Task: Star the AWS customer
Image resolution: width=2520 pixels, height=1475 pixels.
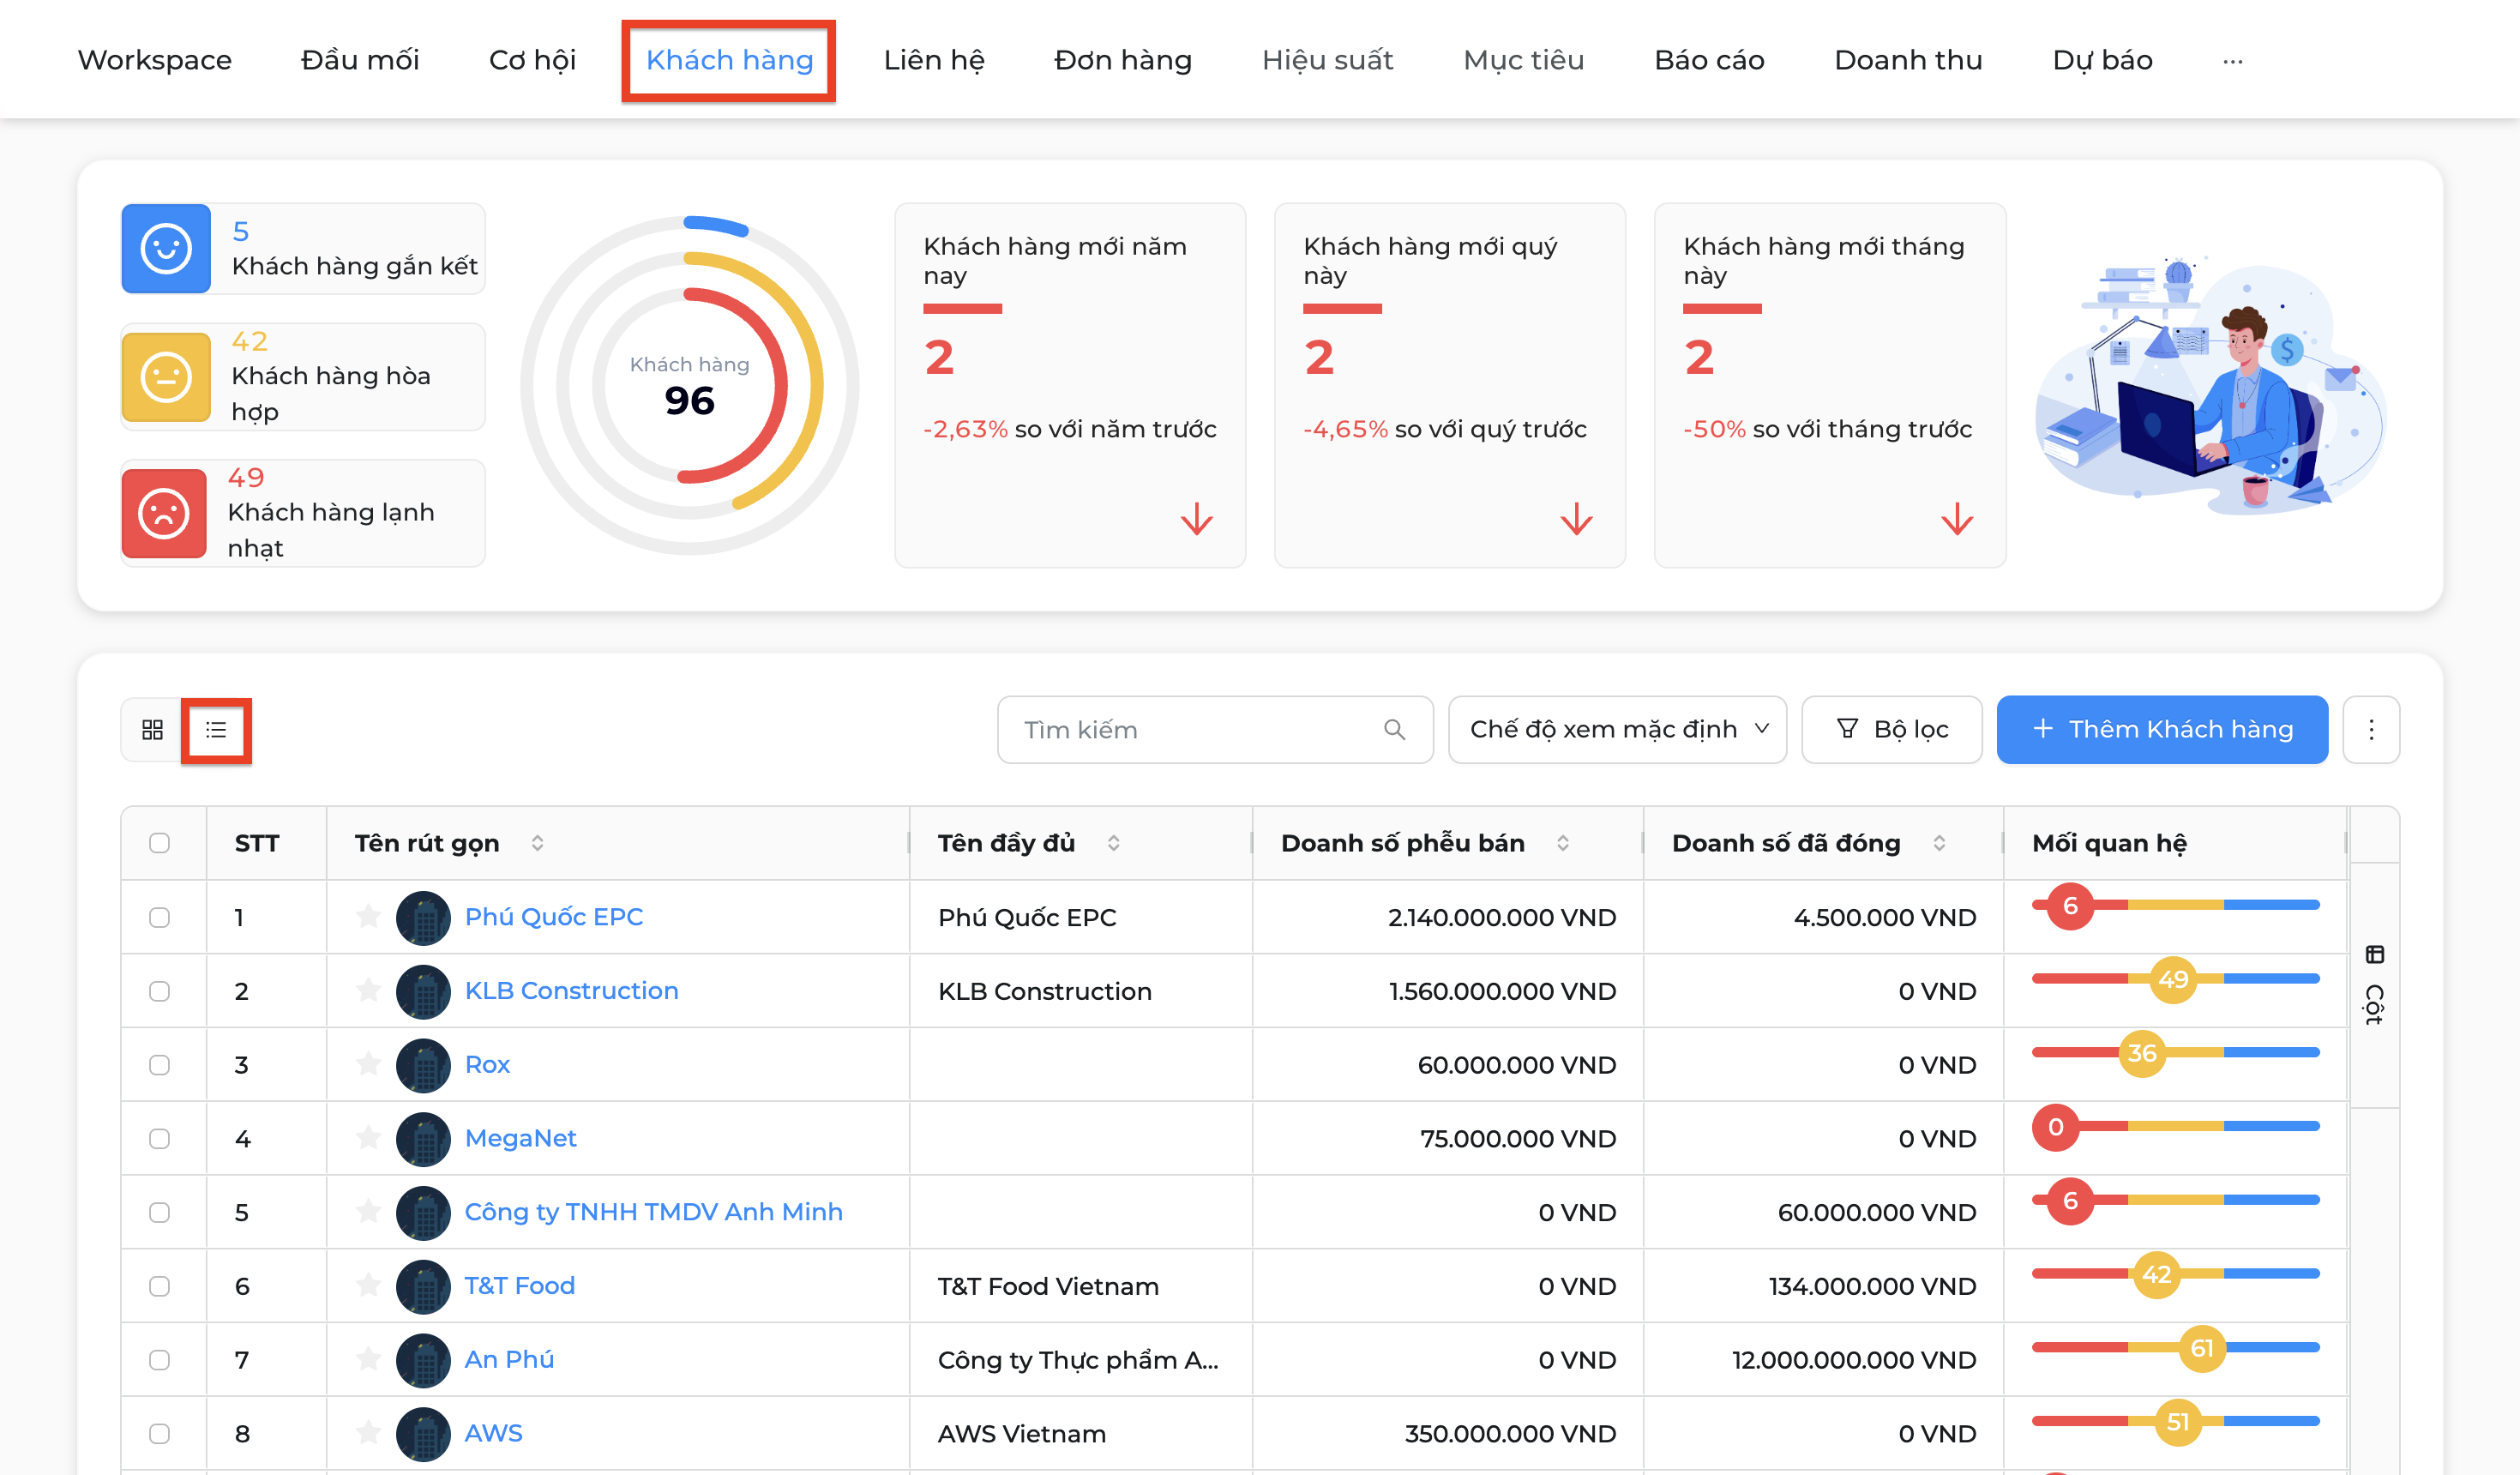Action: 368,1433
